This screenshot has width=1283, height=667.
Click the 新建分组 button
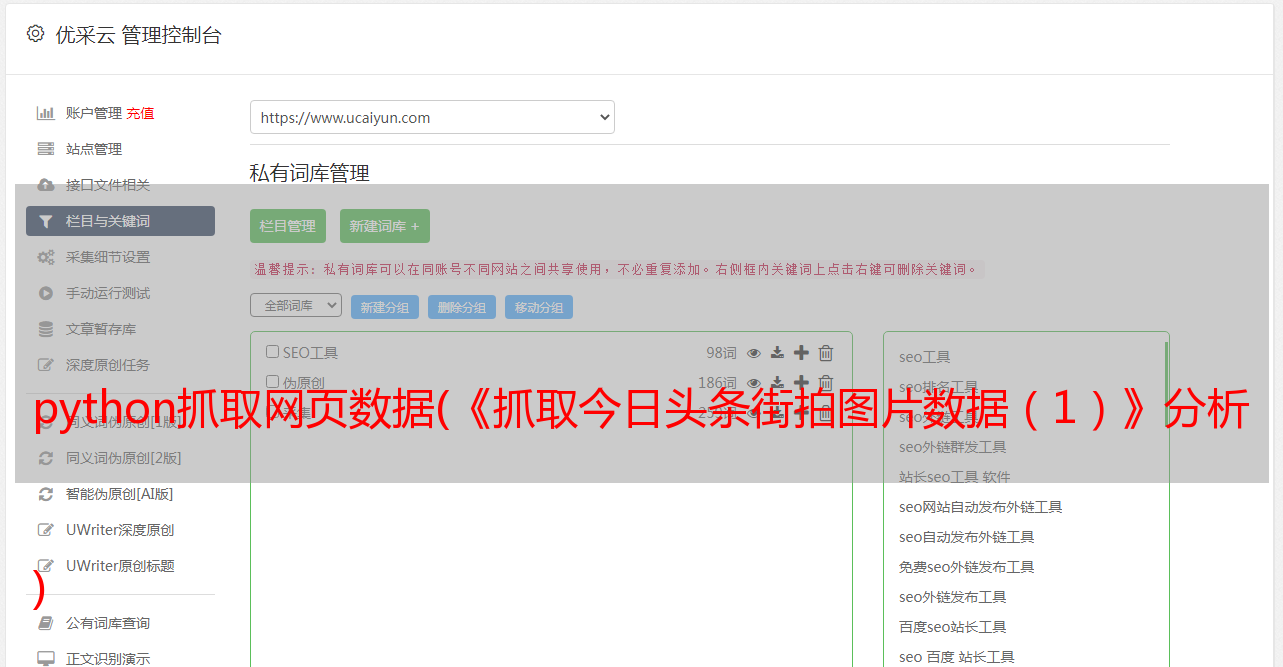point(385,307)
